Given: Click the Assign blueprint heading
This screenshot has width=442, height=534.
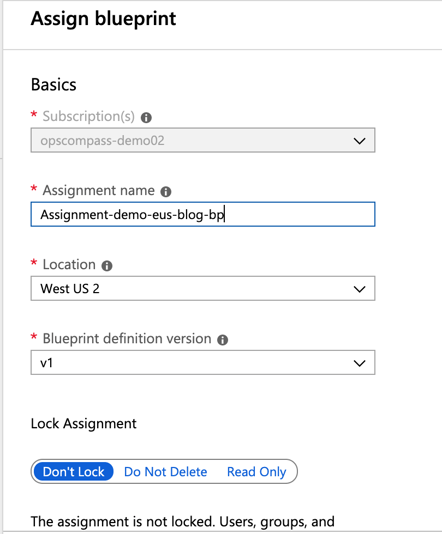Looking at the screenshot, I should click(104, 19).
